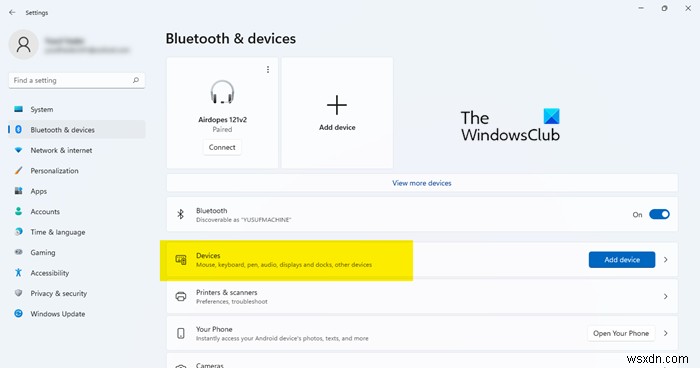Click the Time & language globe icon

[18, 232]
